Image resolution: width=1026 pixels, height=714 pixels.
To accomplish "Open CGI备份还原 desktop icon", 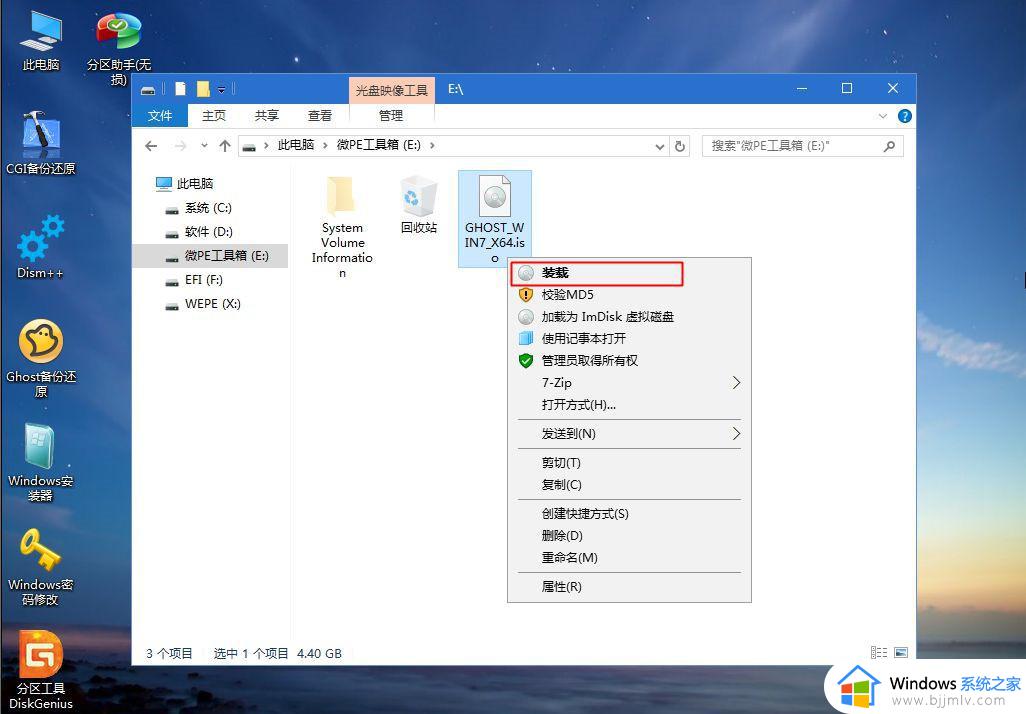I will 41,143.
